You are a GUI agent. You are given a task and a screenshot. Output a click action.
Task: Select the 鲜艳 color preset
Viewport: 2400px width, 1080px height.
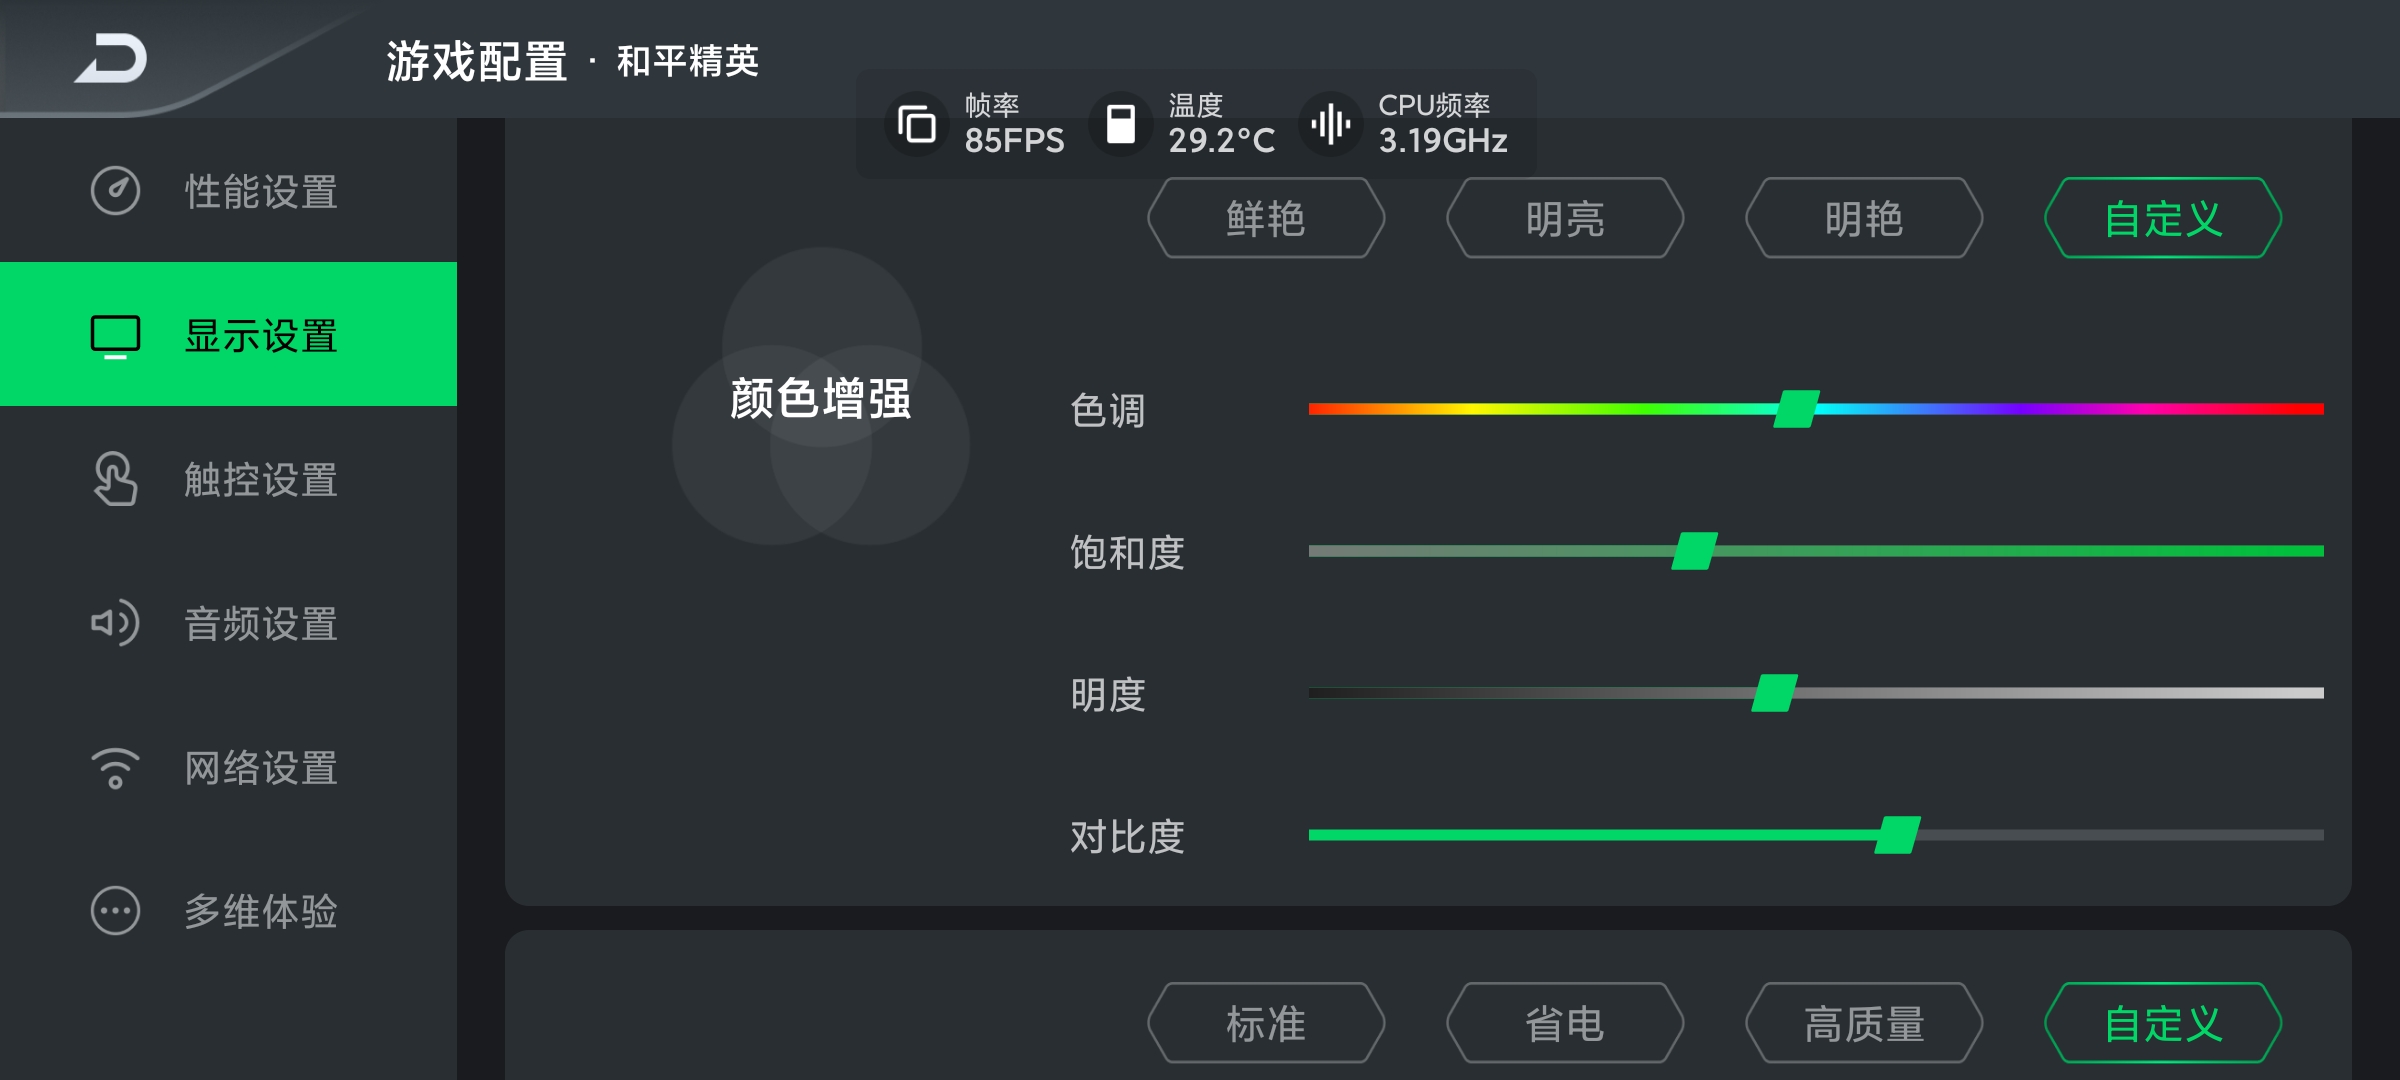[1266, 218]
